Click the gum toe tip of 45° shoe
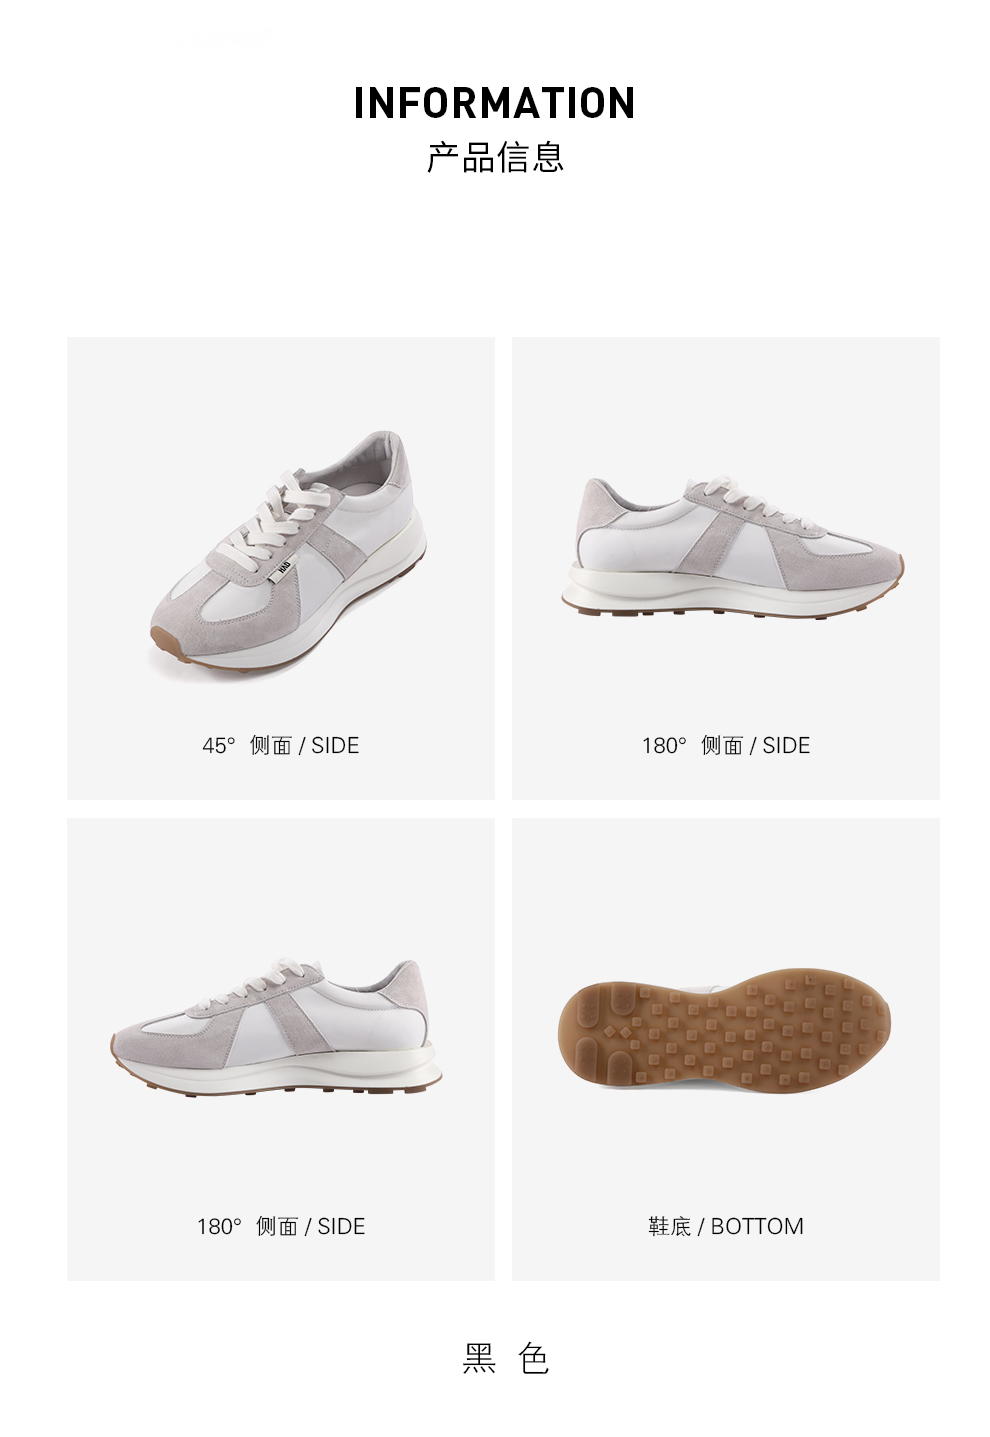Image resolution: width=990 pixels, height=1437 pixels. click(162, 641)
